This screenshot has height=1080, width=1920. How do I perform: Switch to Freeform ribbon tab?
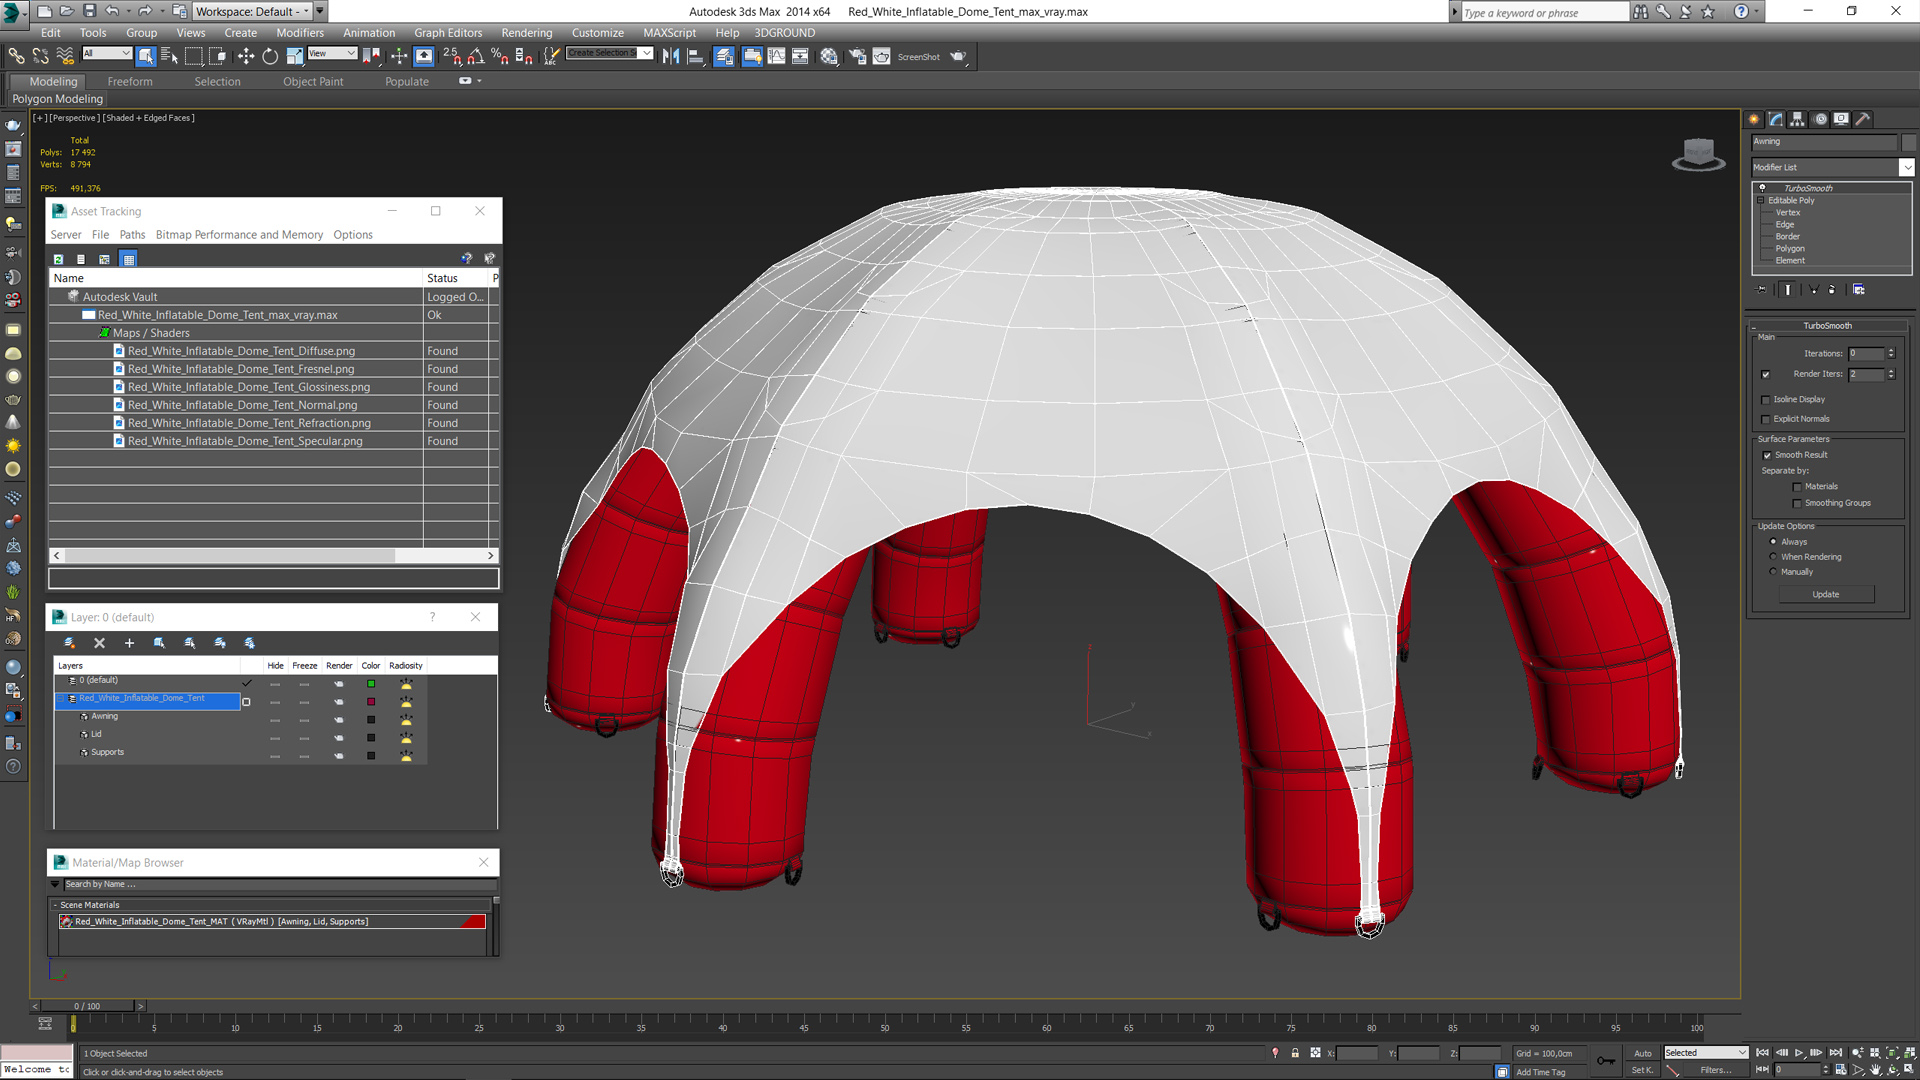click(130, 82)
